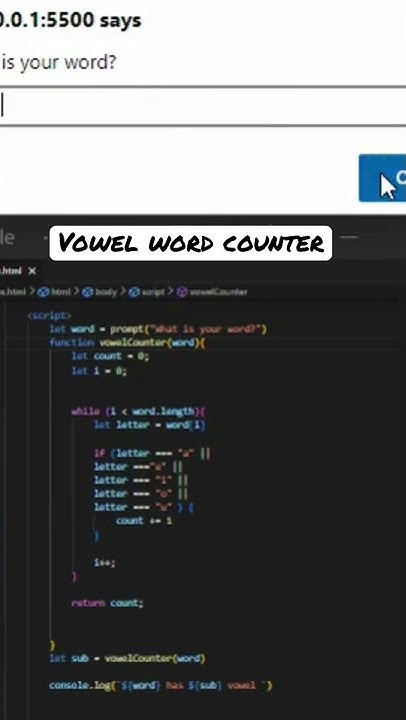This screenshot has height=720, width=406.
Task: Click the opening <script> tag line
Action: tap(49, 315)
